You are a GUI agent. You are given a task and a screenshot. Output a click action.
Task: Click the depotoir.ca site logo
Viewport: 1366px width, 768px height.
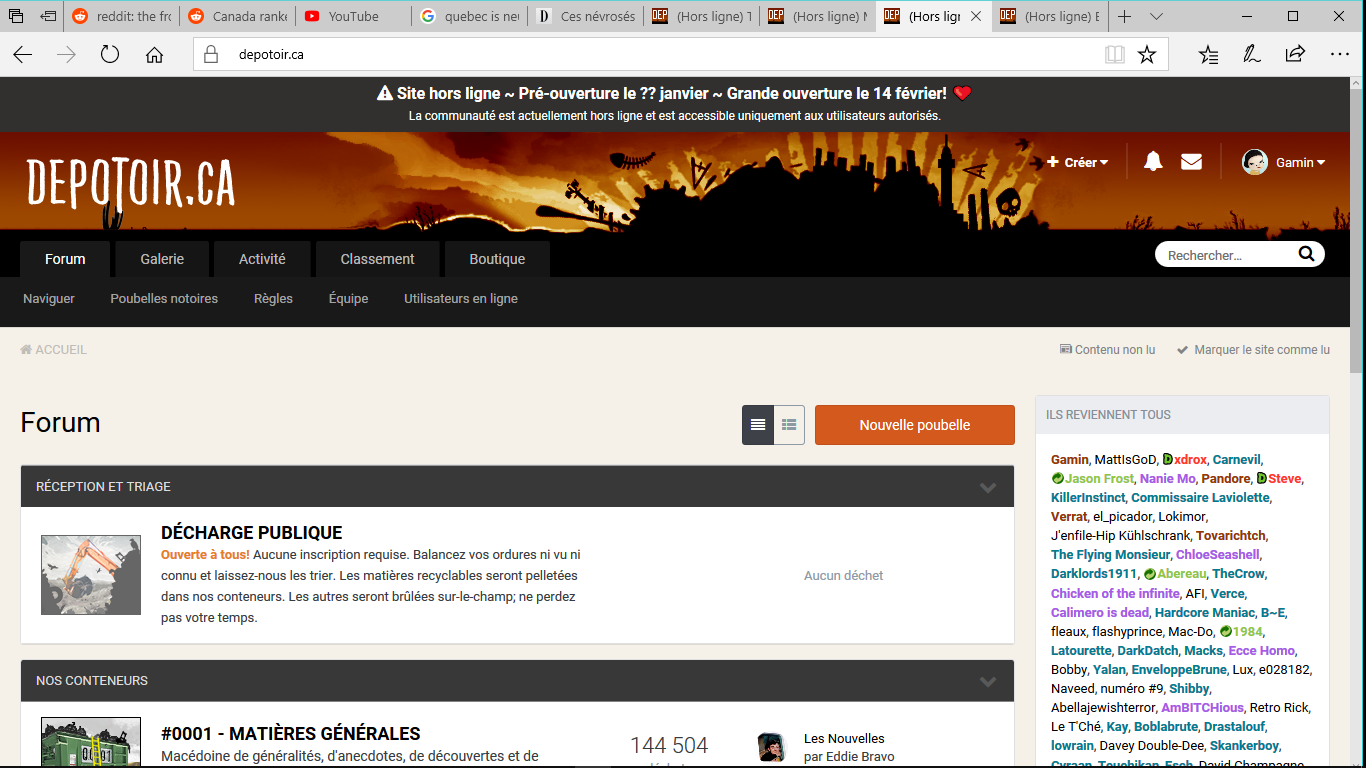(x=131, y=183)
